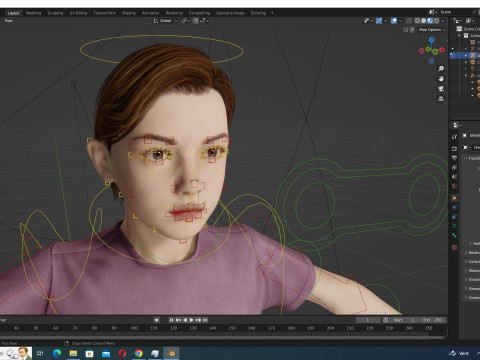Open the pivot point dropdown
The image size is (480, 360).
pyautogui.click(x=185, y=21)
